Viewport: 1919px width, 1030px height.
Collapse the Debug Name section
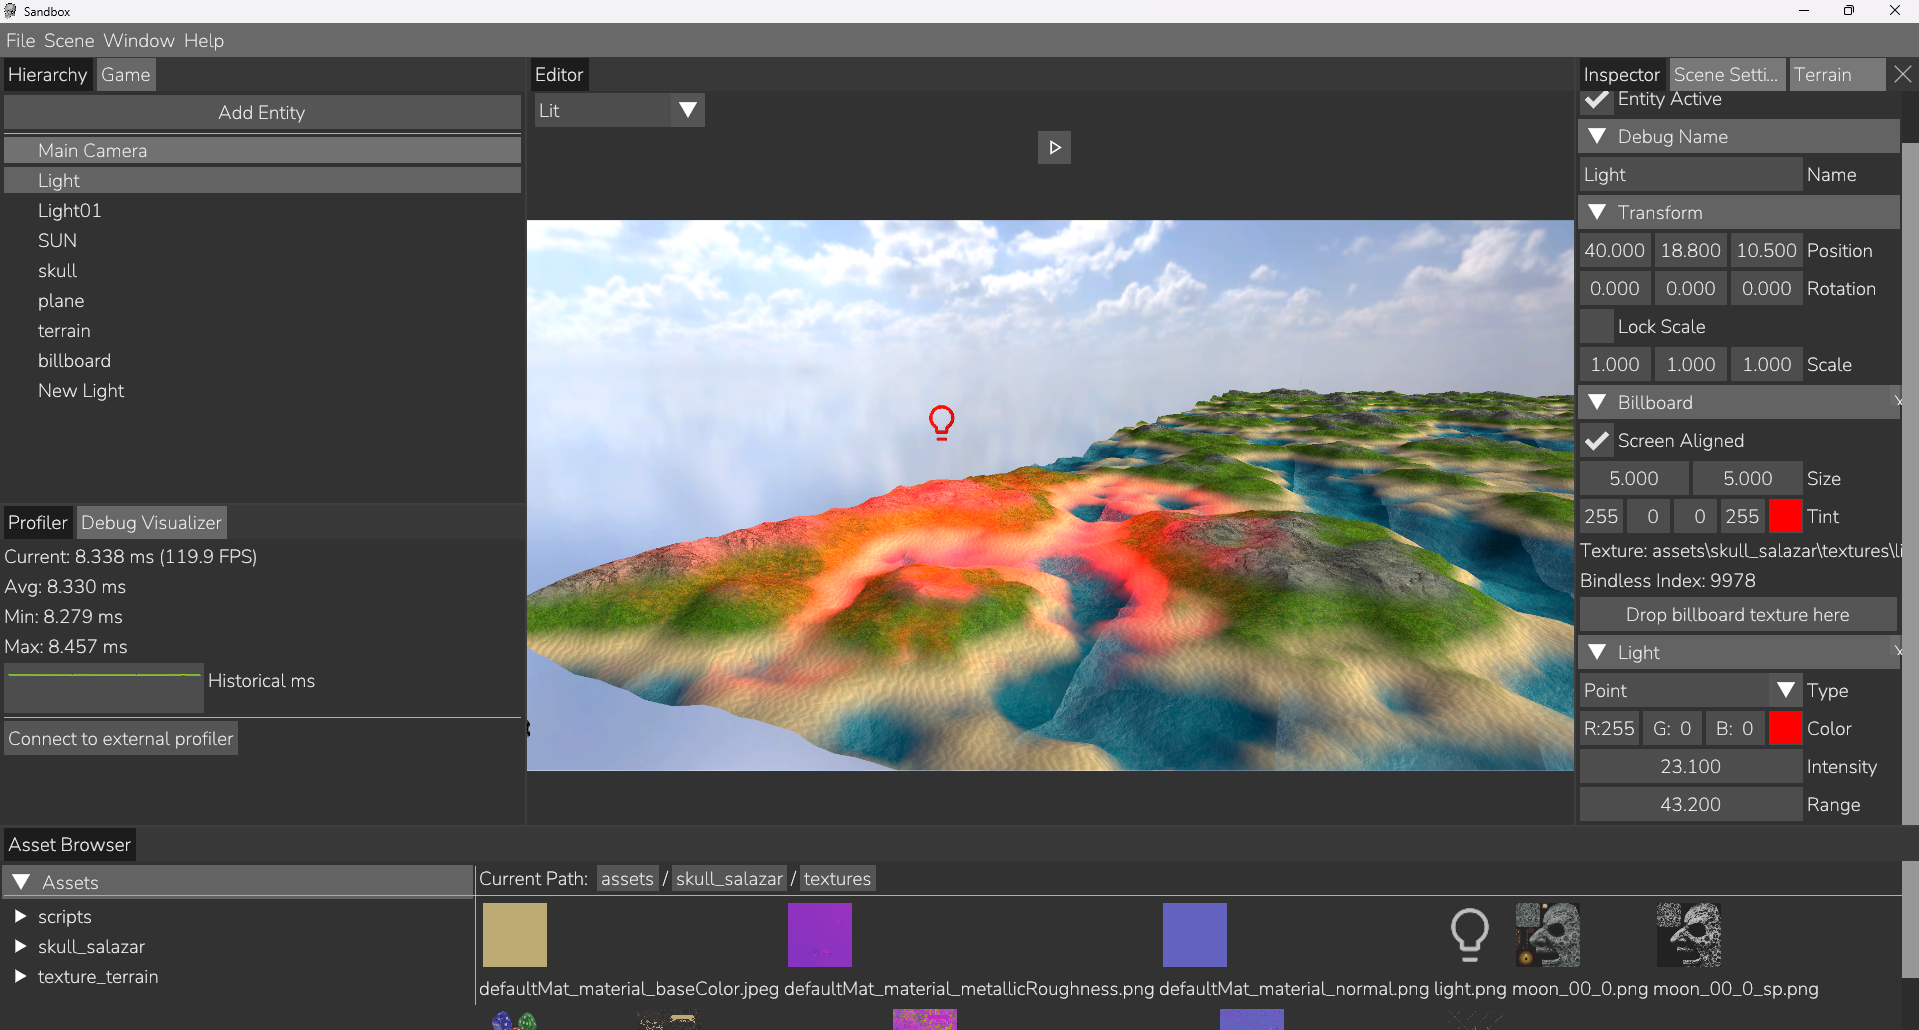coord(1597,137)
